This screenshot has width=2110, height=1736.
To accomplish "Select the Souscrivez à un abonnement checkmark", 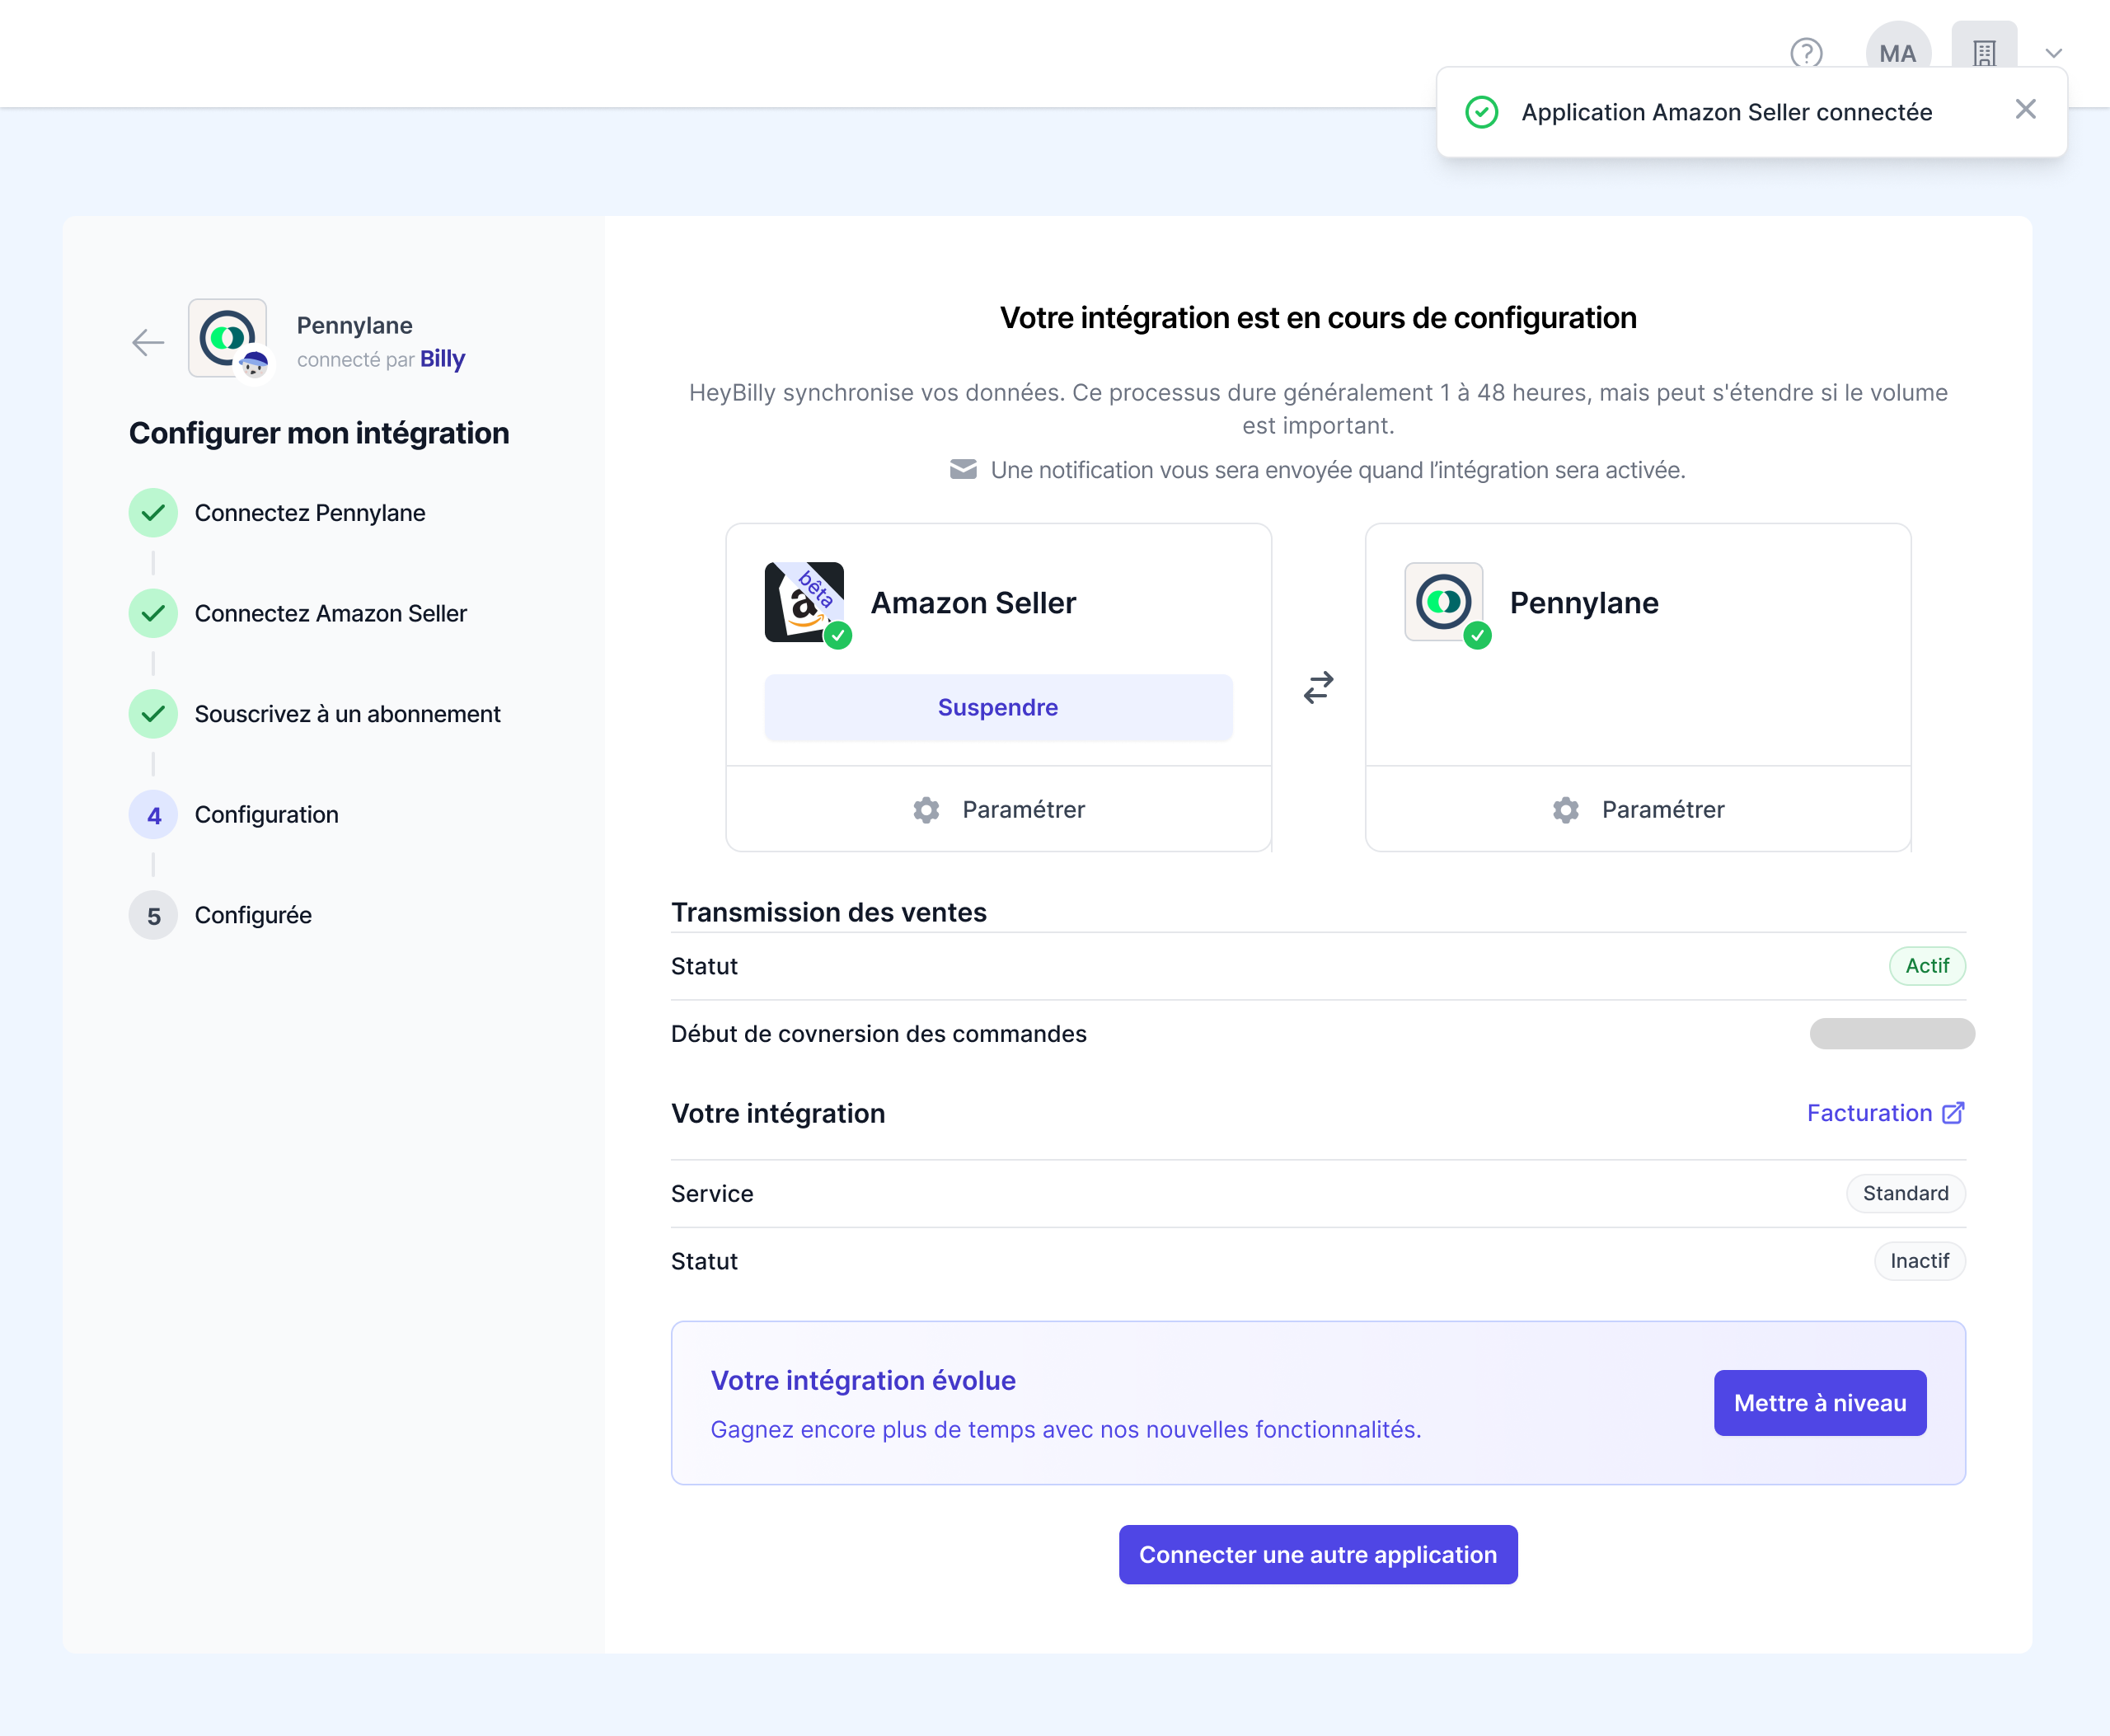I will 153,714.
